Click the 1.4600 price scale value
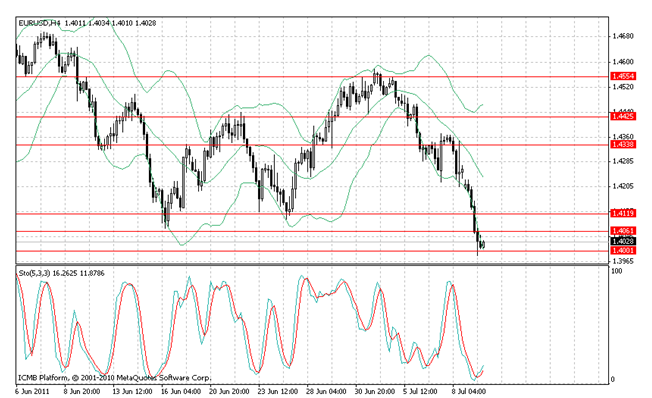The image size is (652, 398). [x=623, y=62]
